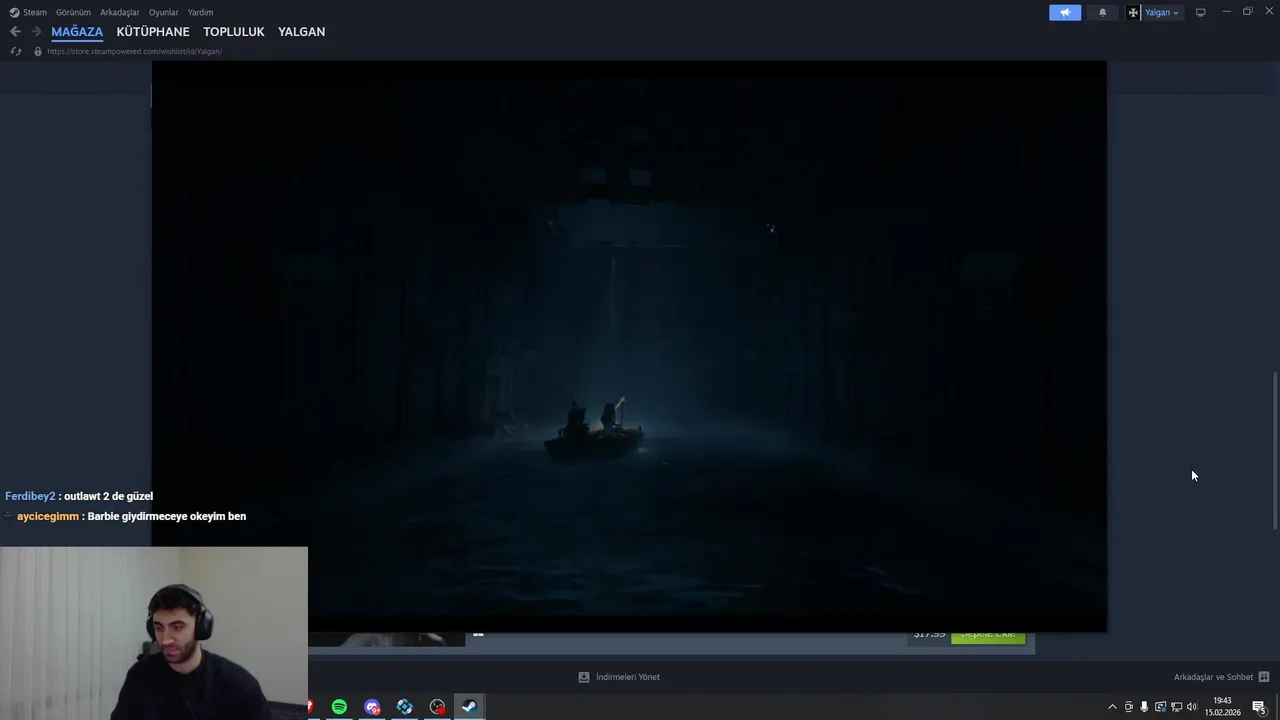Show hidden system tray icons
This screenshot has width=1280, height=720.
pos(1112,707)
